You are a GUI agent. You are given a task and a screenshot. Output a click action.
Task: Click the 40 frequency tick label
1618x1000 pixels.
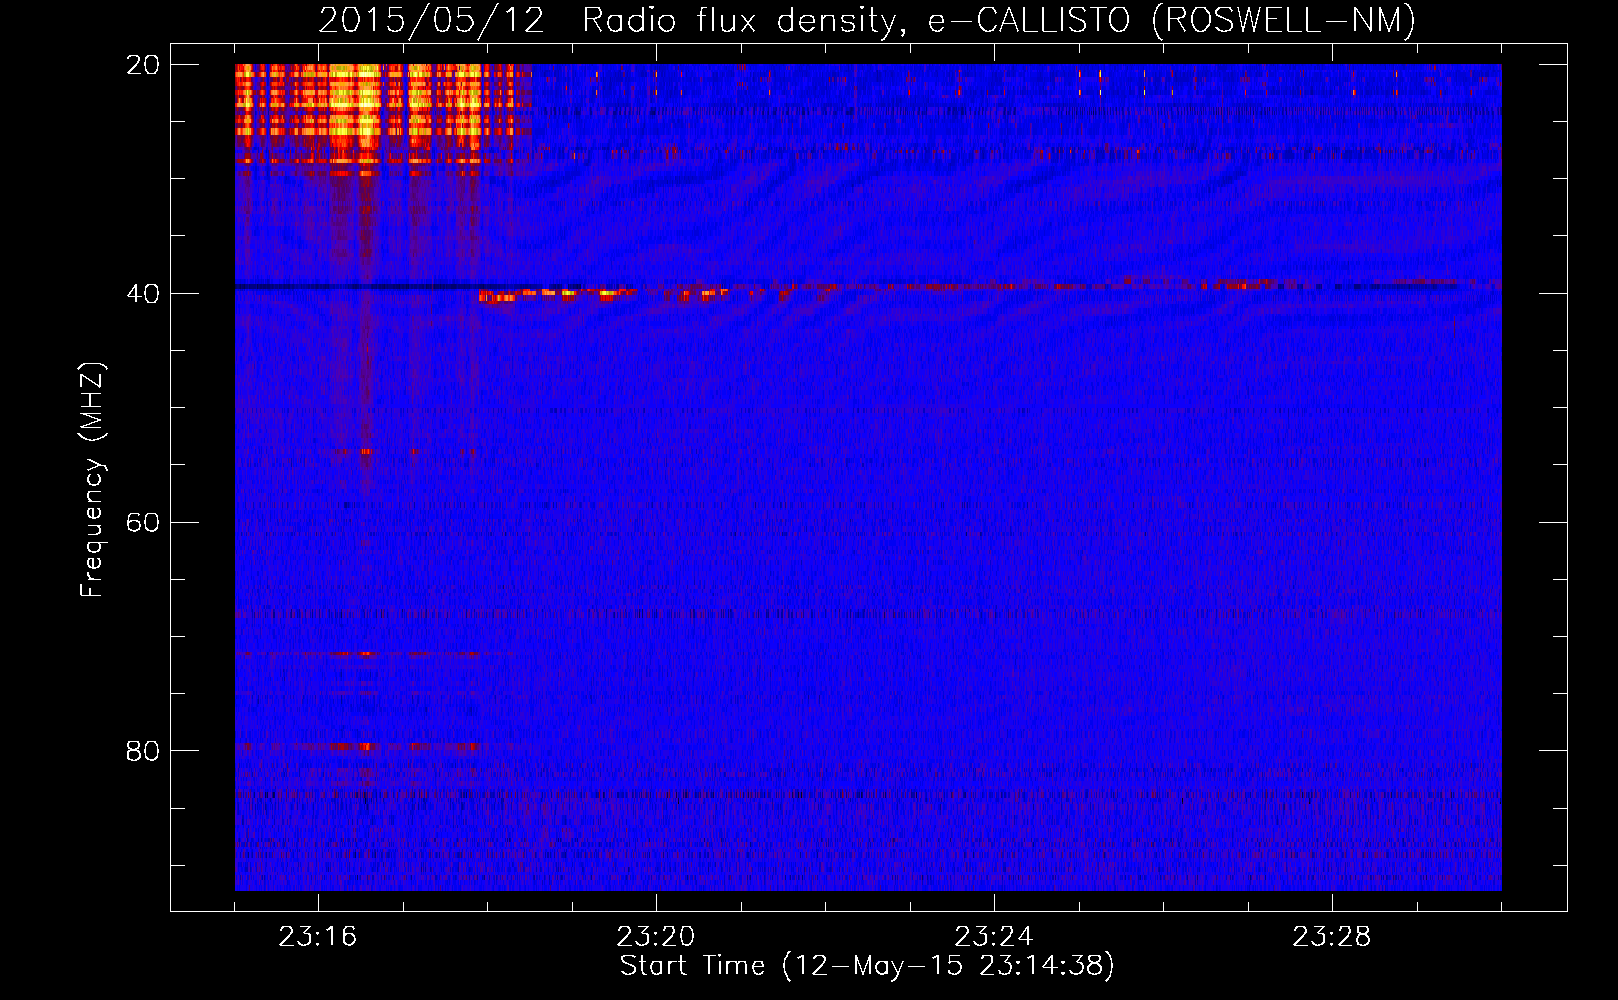click(143, 294)
